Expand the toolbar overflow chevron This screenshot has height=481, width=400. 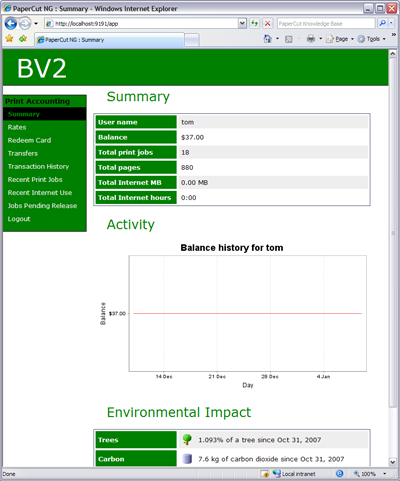pyautogui.click(x=394, y=35)
